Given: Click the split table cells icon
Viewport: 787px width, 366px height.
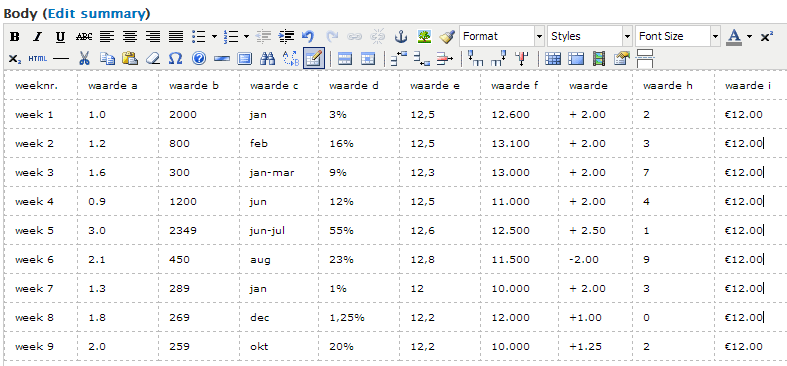Looking at the screenshot, I should coord(553,59).
